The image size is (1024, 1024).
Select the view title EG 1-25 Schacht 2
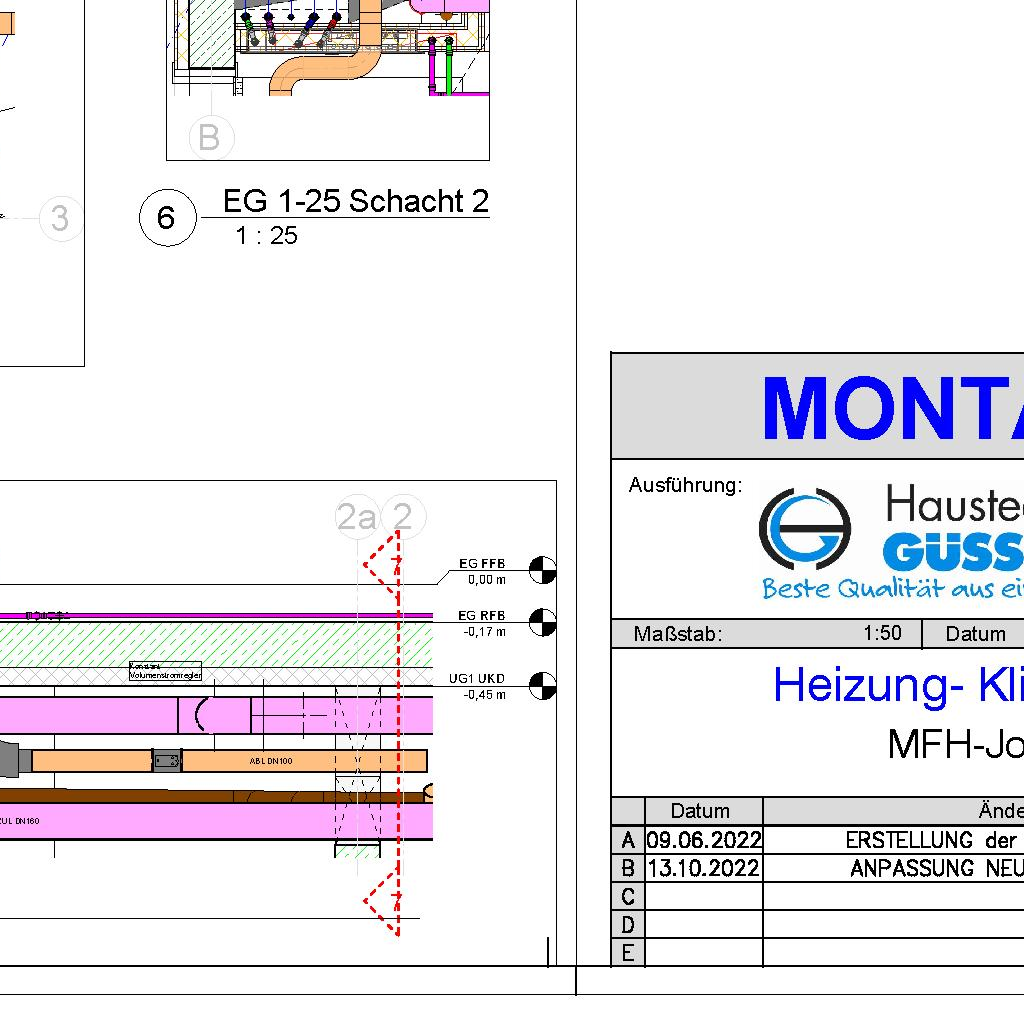click(355, 202)
